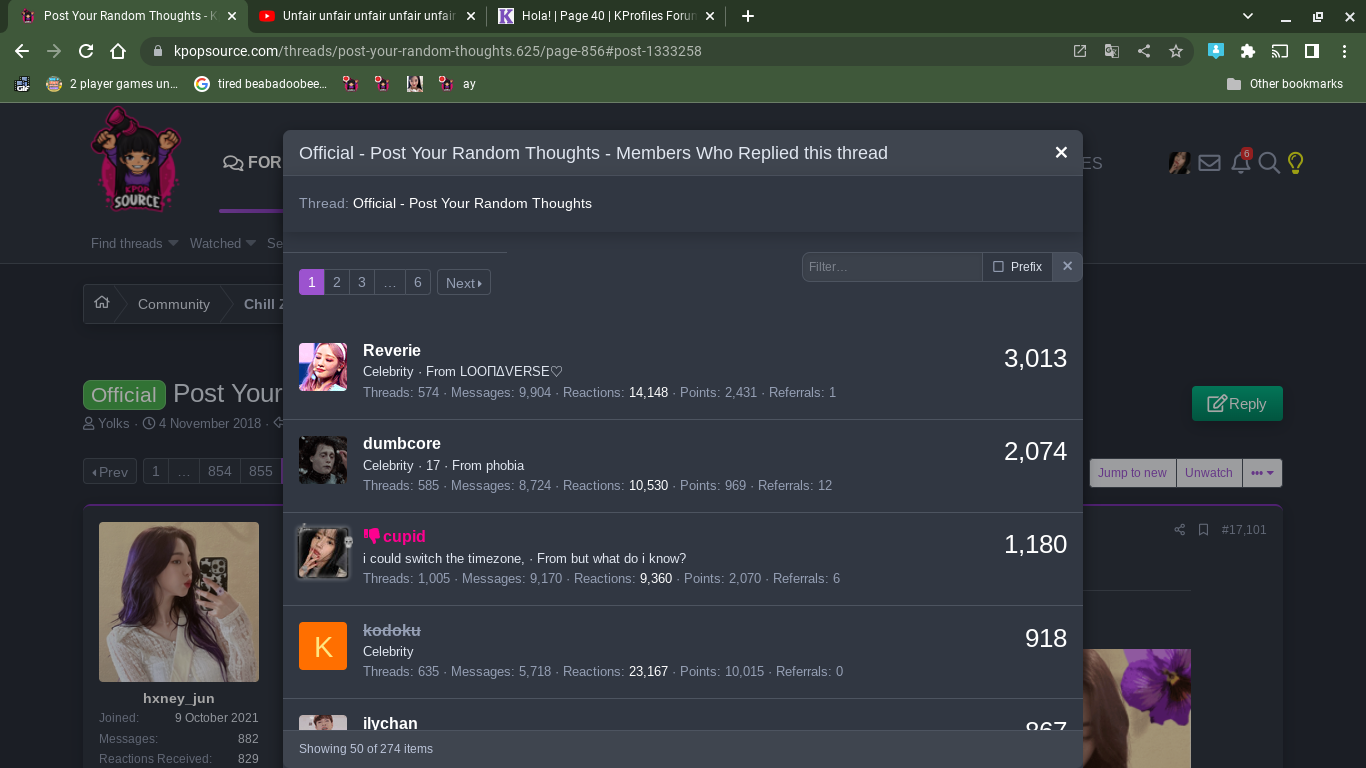Open the members list Next page
This screenshot has height=768, width=1366.
464,283
